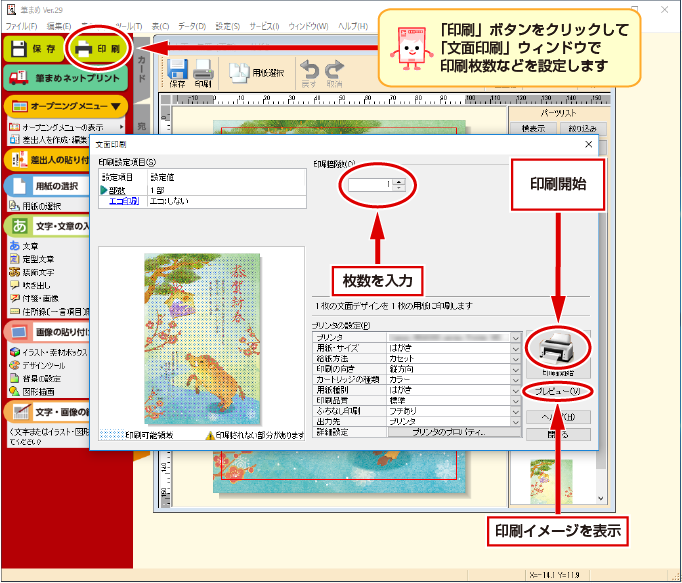
Task: Open the 設定(S) menu
Action: coord(227,26)
